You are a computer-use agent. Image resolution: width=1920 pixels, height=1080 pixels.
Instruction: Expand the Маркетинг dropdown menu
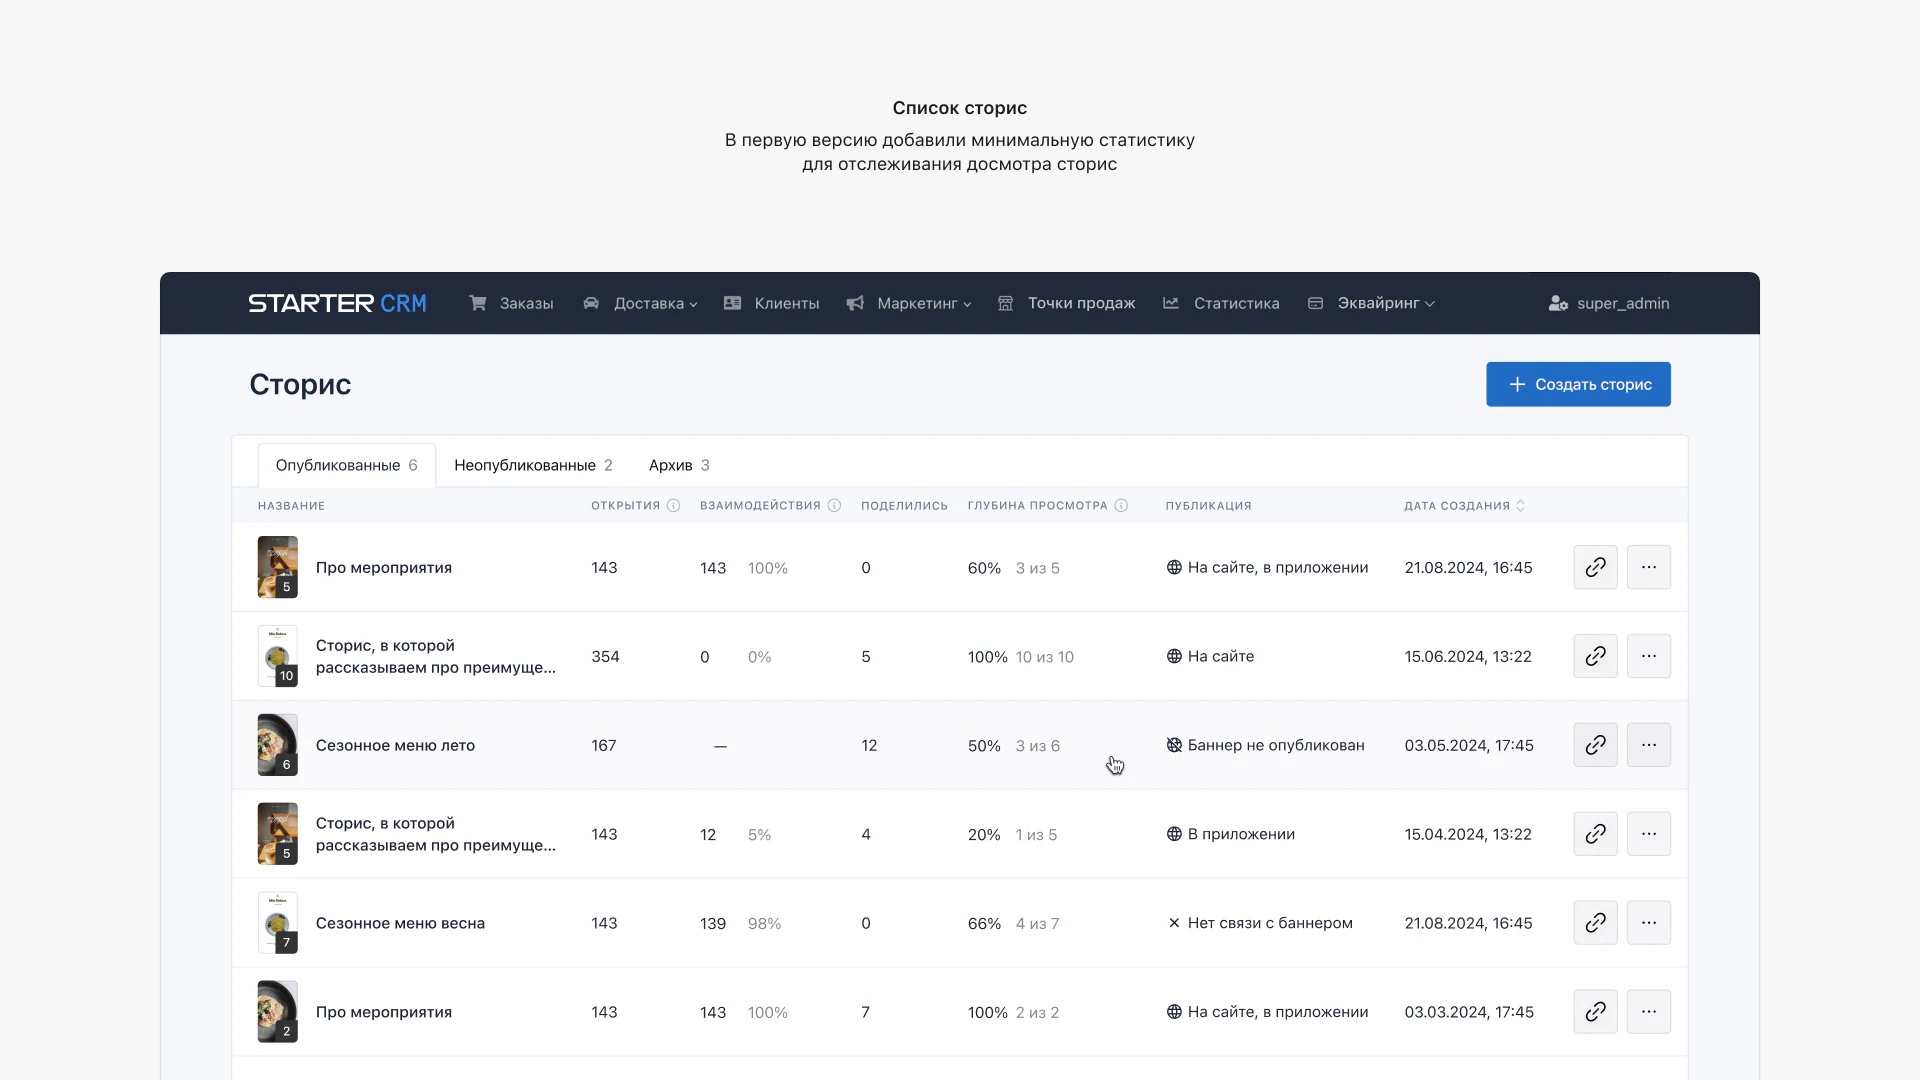(x=908, y=303)
